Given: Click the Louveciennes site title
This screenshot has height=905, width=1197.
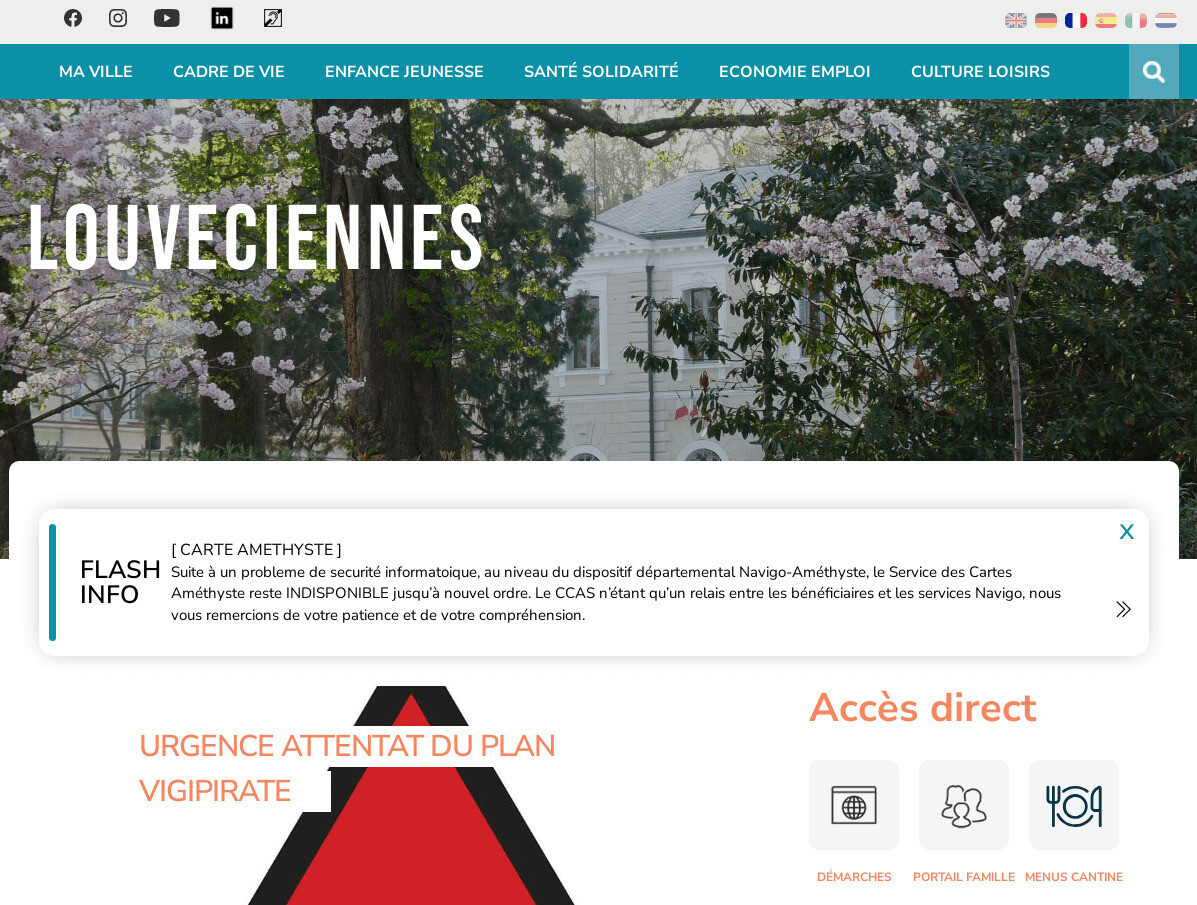Looking at the screenshot, I should [256, 237].
